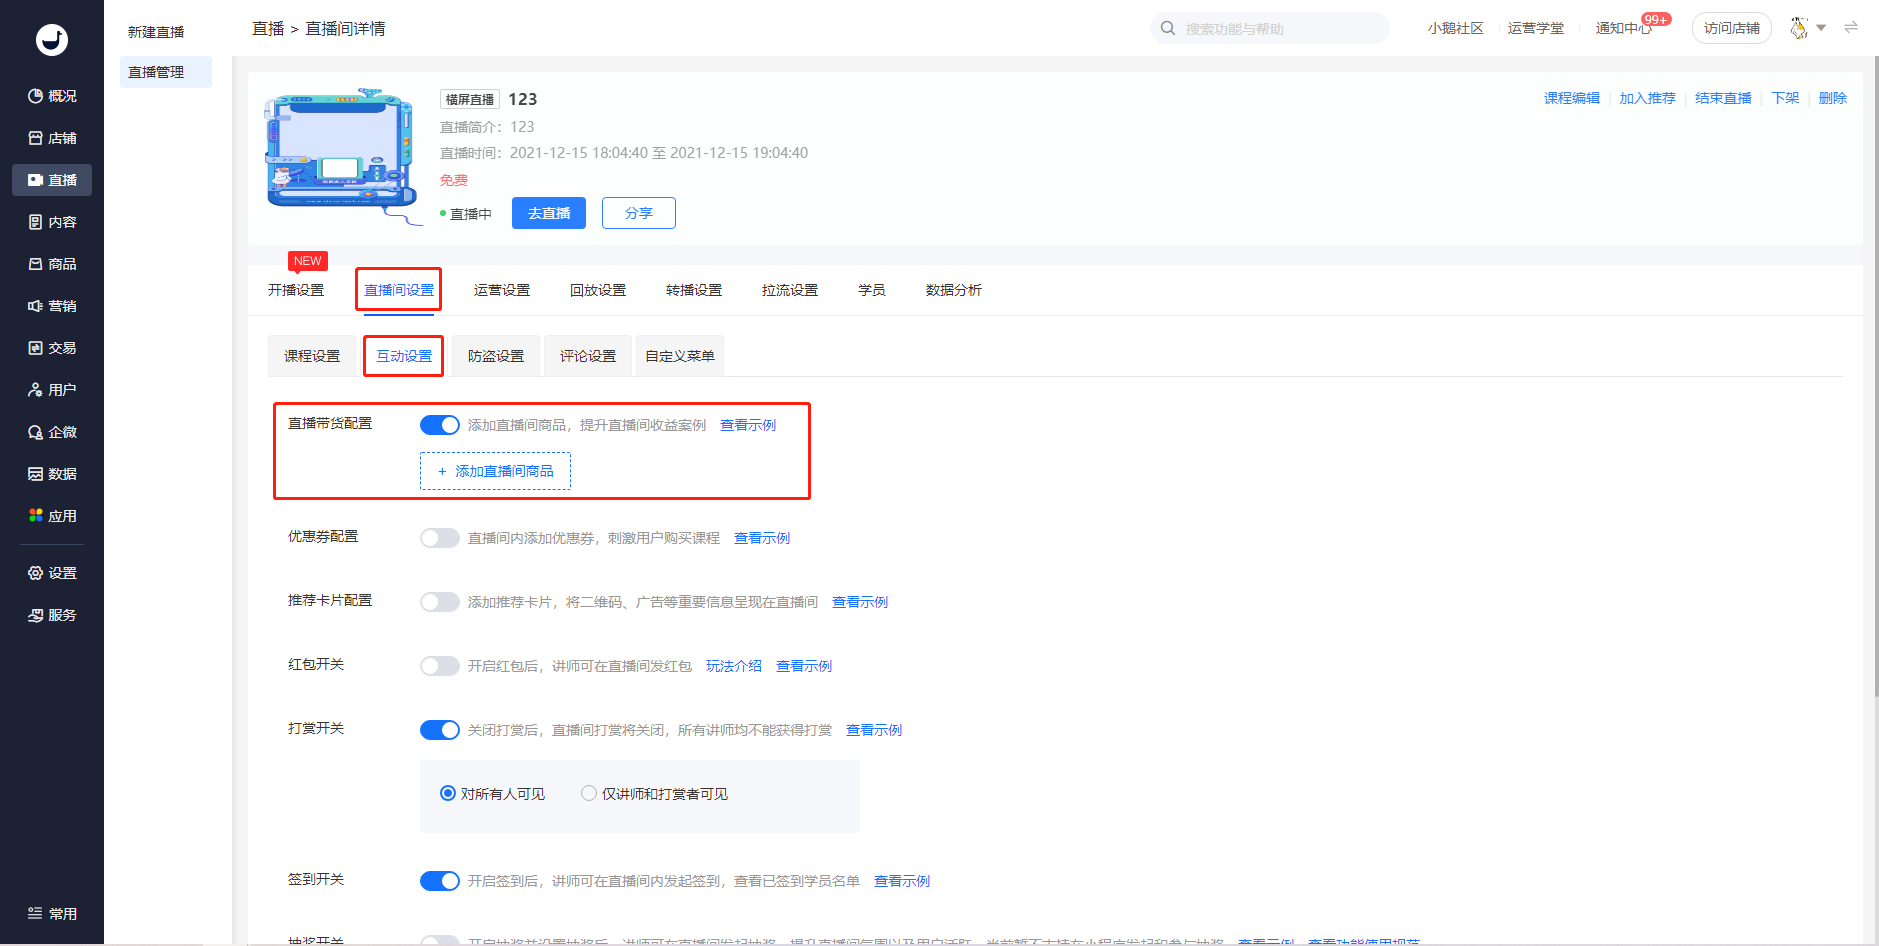The height and width of the screenshot is (946, 1879).
Task: Disable the 直播带货配置 toggle
Action: pos(440,425)
